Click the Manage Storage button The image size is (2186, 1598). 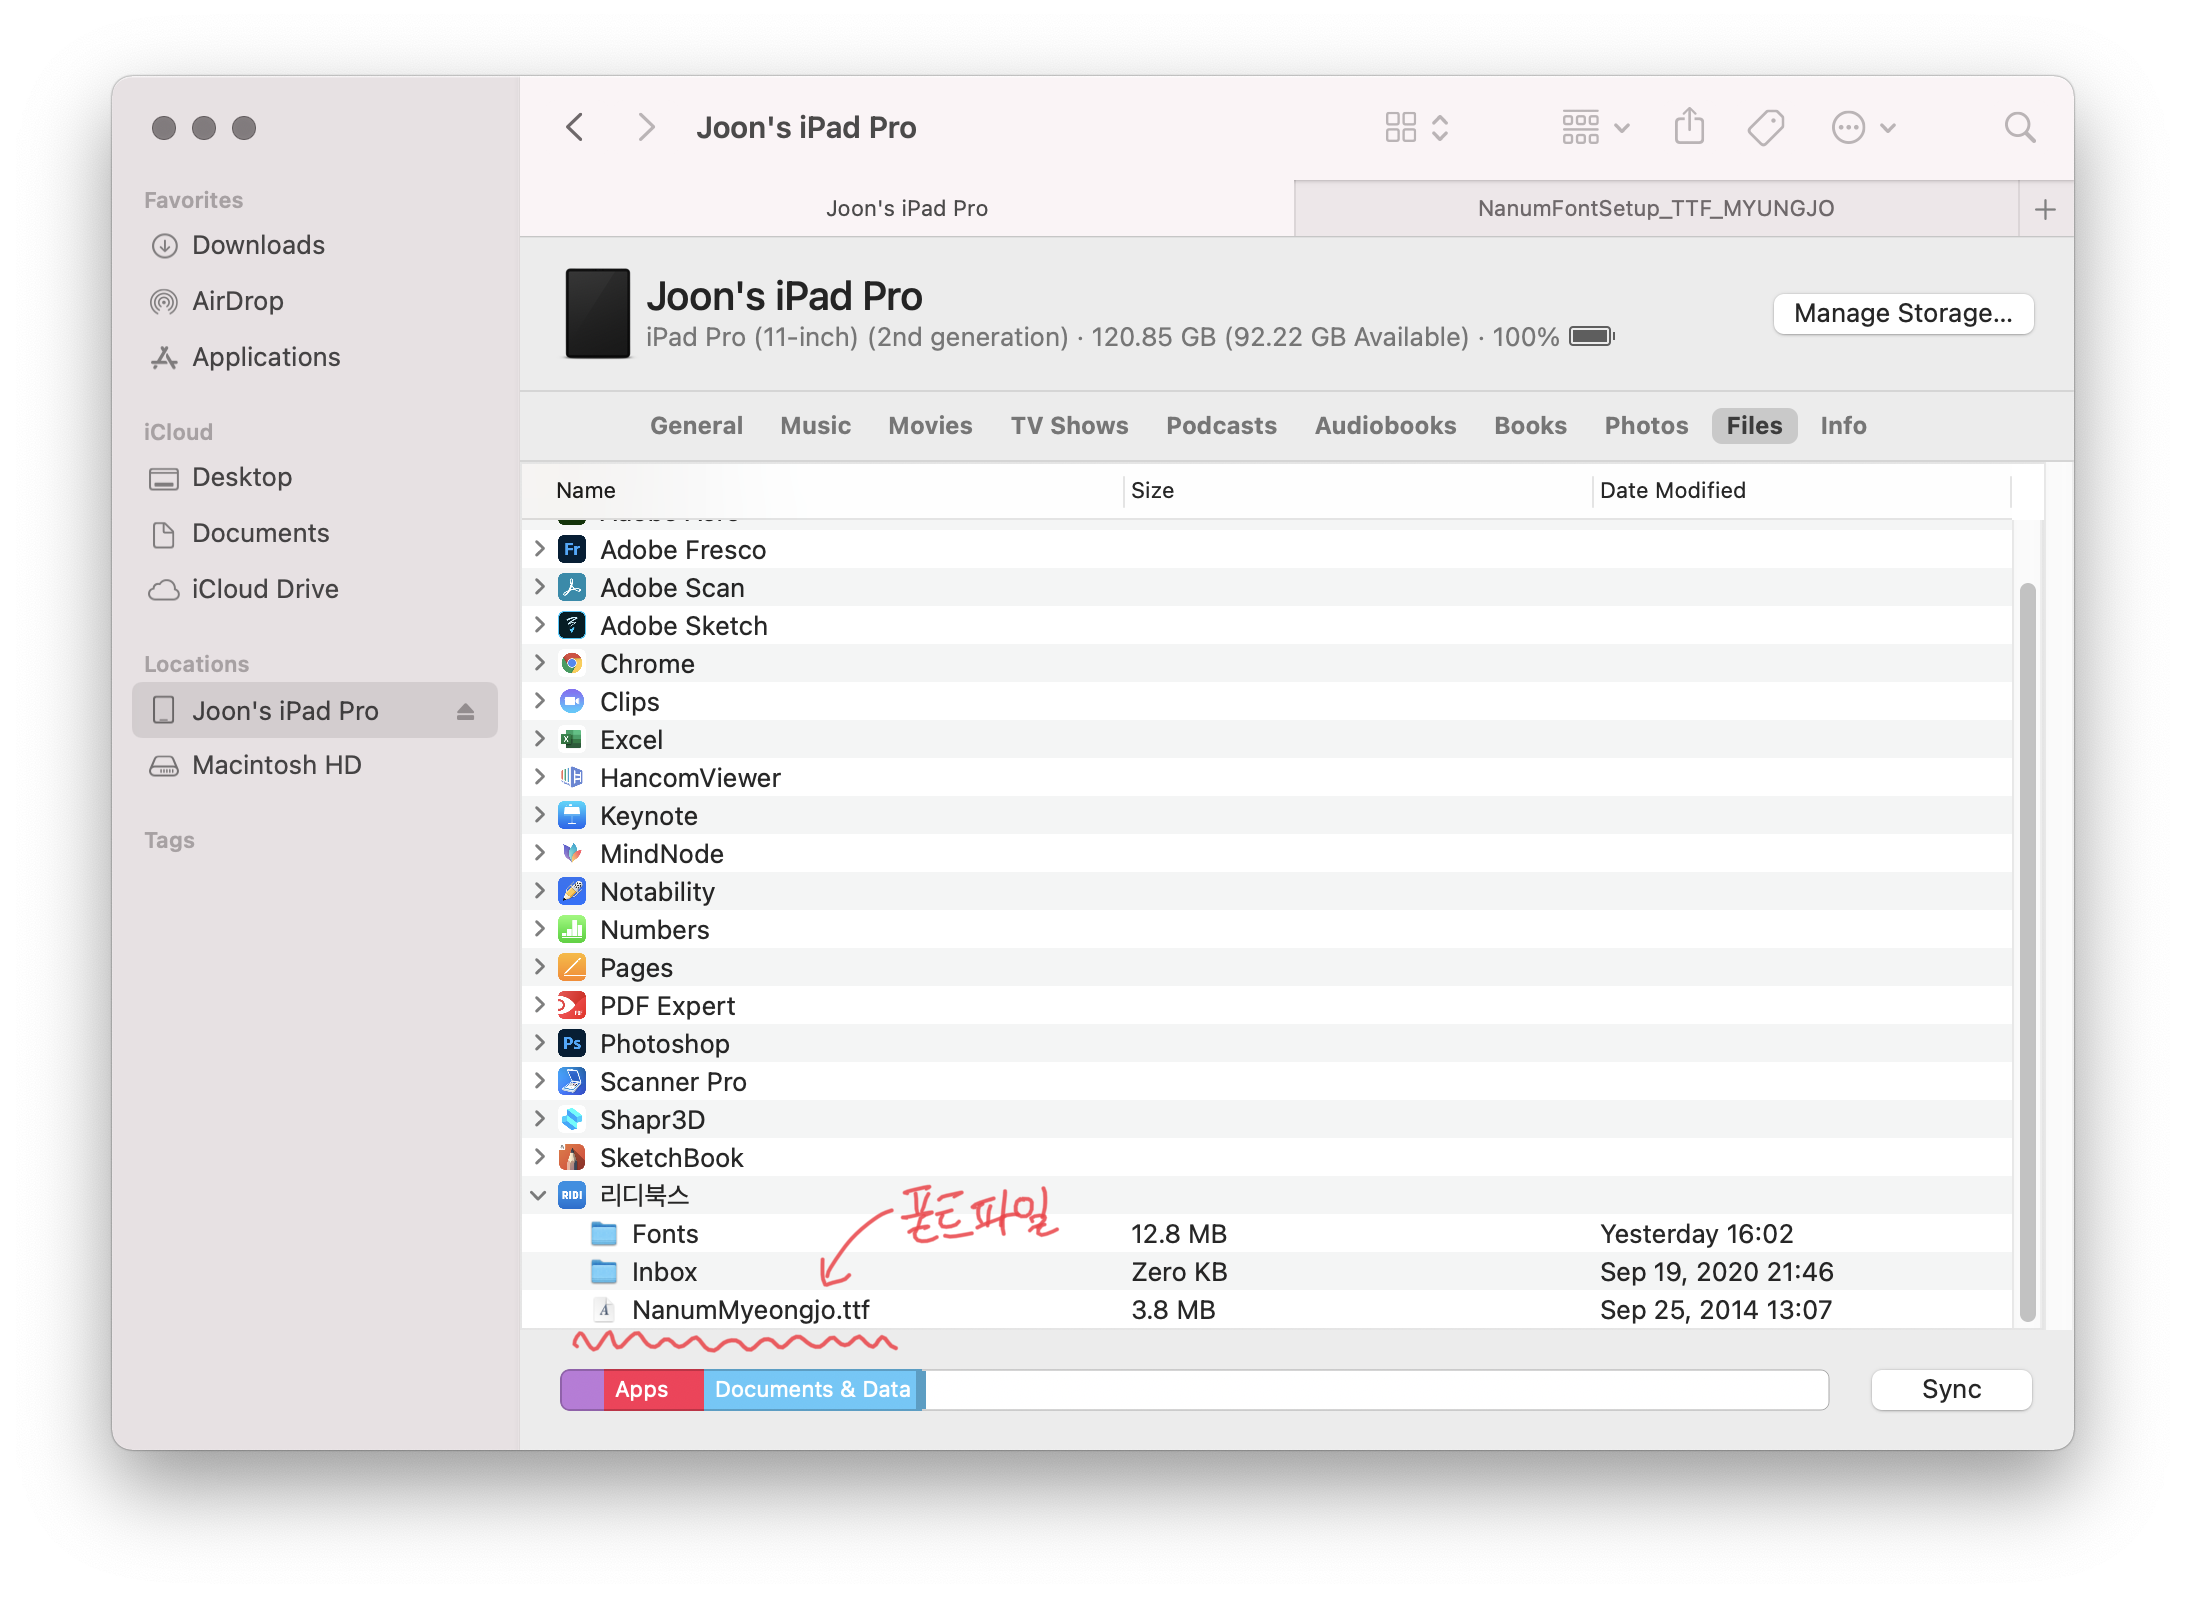tap(1902, 314)
